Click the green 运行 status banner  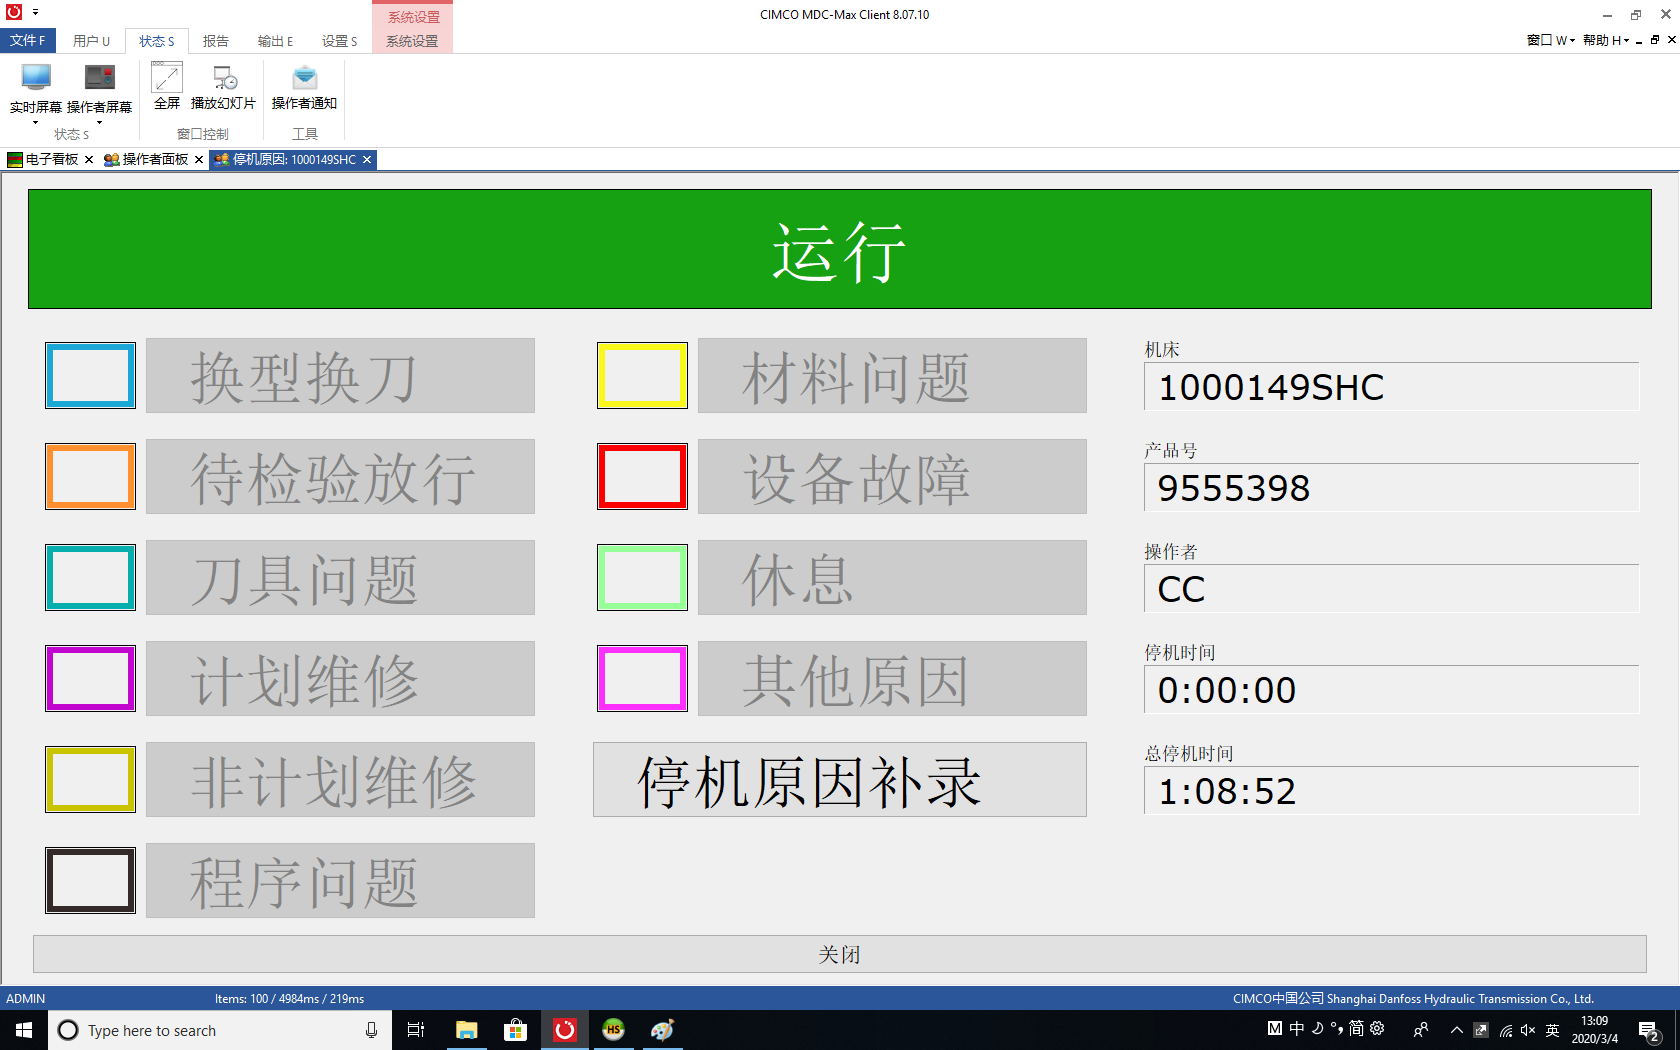(840, 249)
